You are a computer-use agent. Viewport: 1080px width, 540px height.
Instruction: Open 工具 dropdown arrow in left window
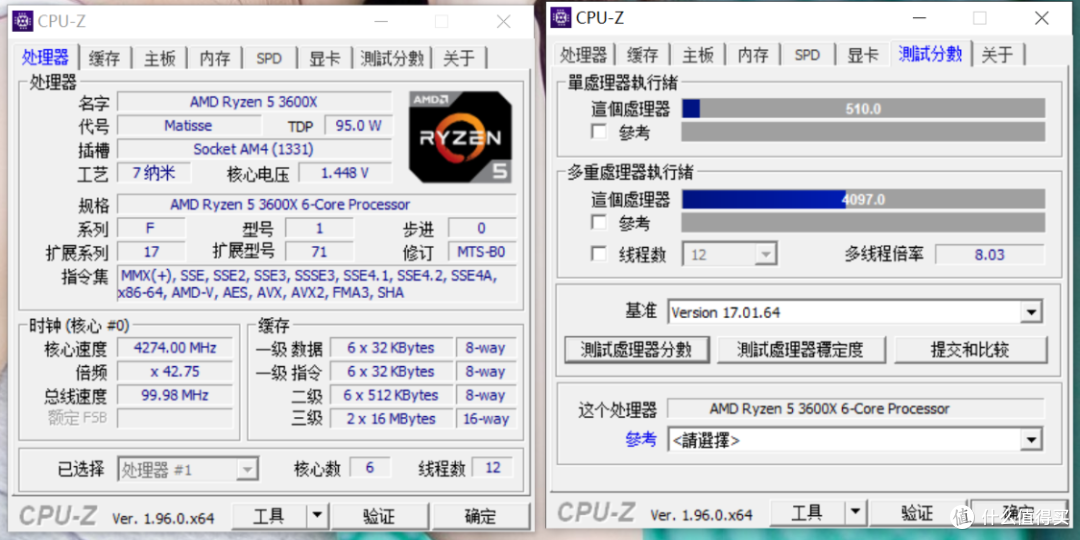[x=317, y=515]
